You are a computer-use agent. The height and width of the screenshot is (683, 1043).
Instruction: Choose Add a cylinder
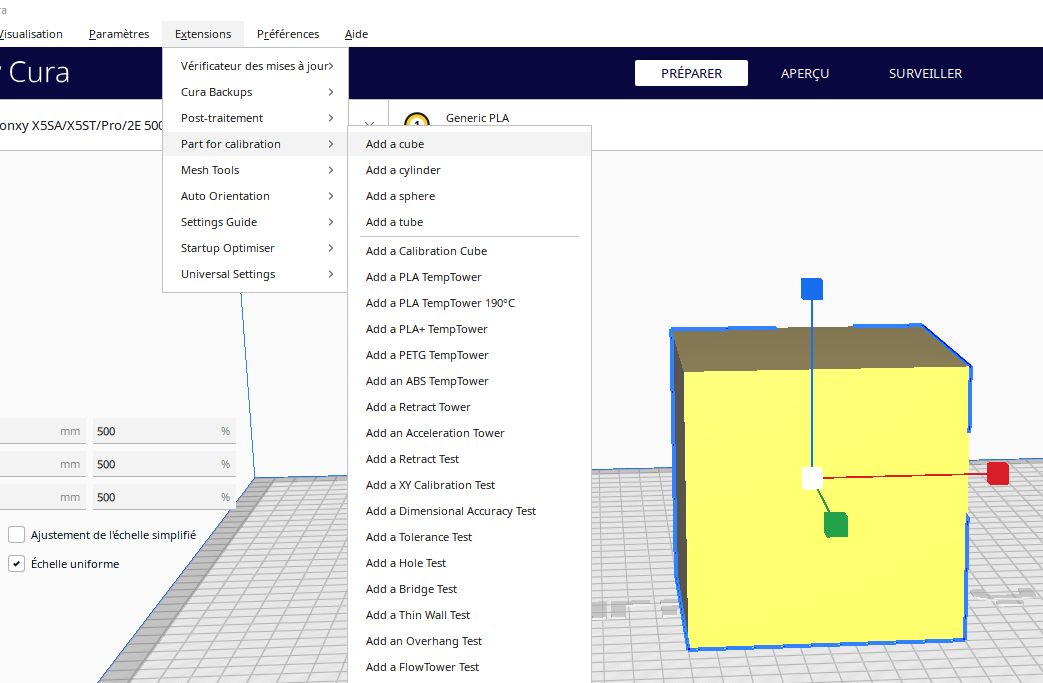tap(470, 170)
